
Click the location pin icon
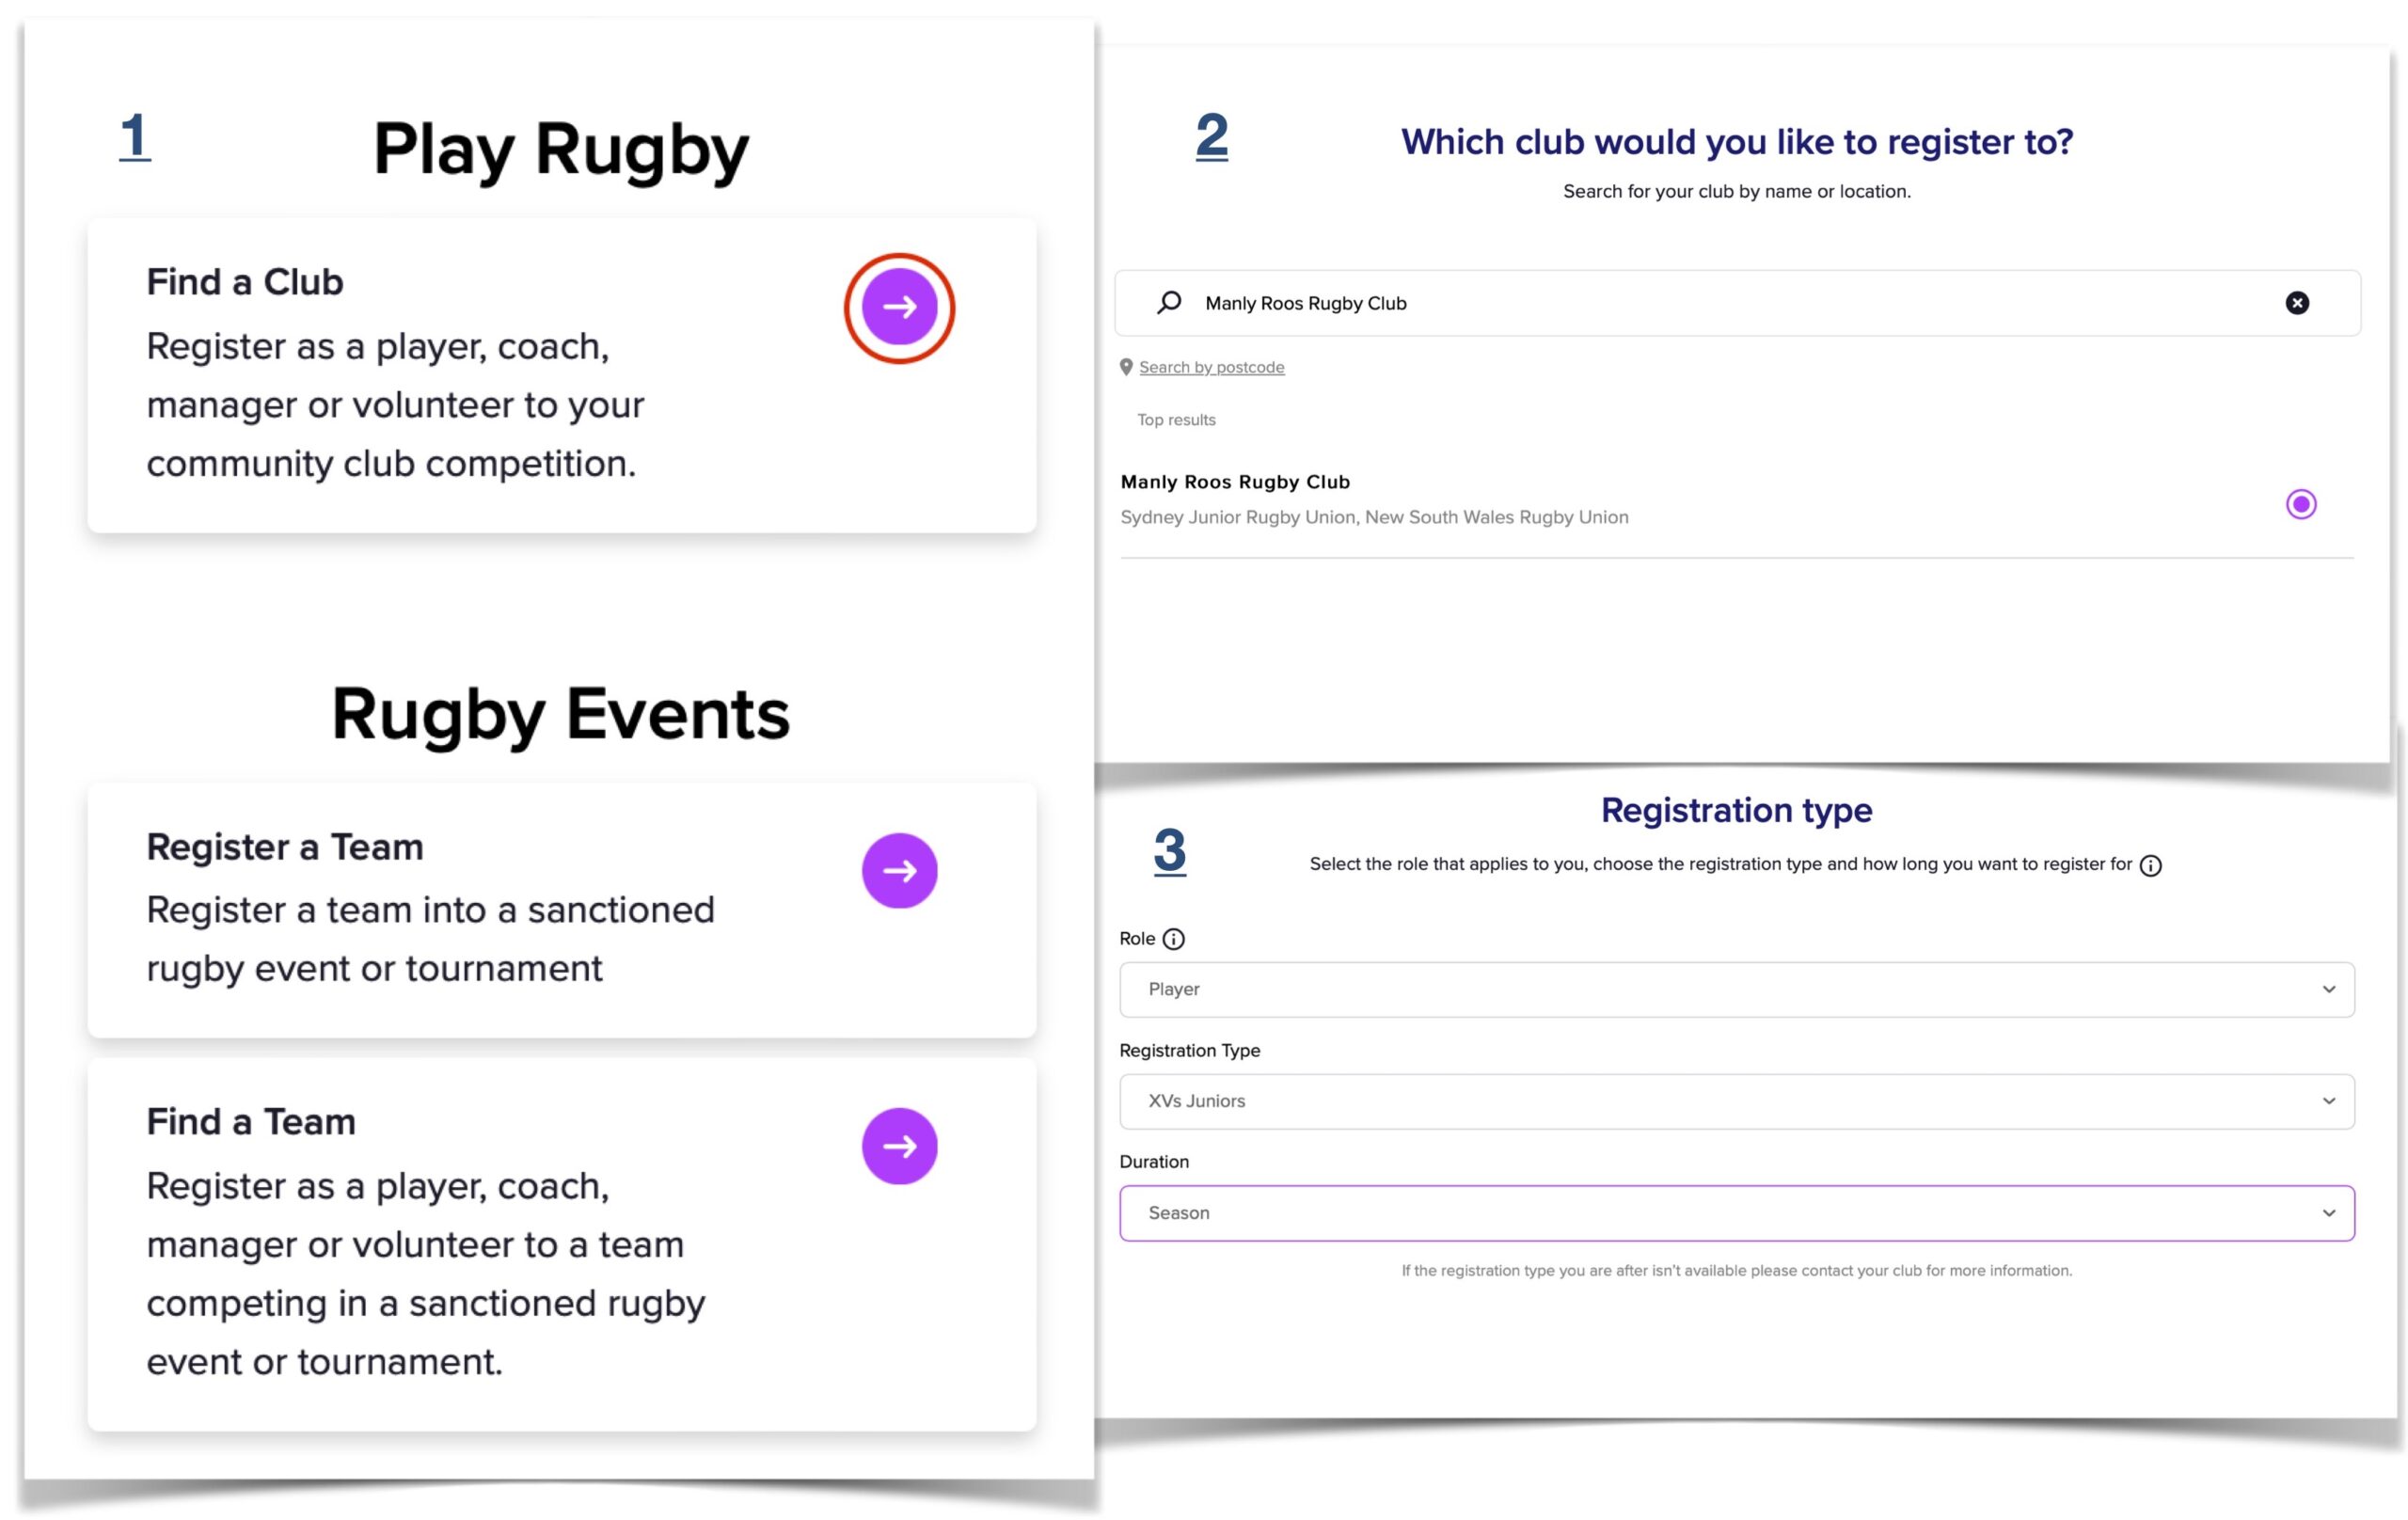pyautogui.click(x=1126, y=367)
